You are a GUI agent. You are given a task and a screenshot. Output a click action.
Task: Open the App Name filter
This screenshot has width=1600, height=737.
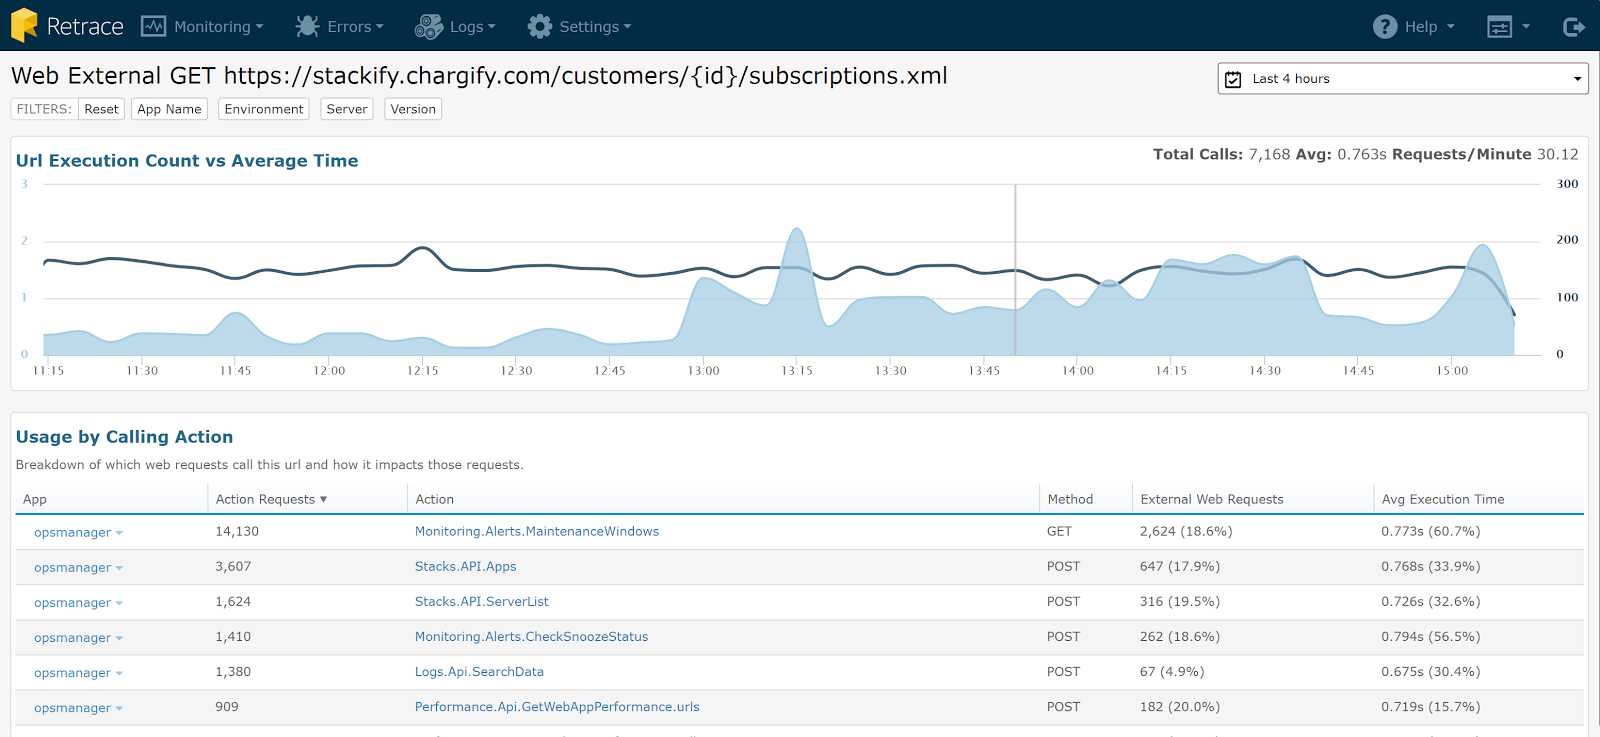[x=169, y=109]
